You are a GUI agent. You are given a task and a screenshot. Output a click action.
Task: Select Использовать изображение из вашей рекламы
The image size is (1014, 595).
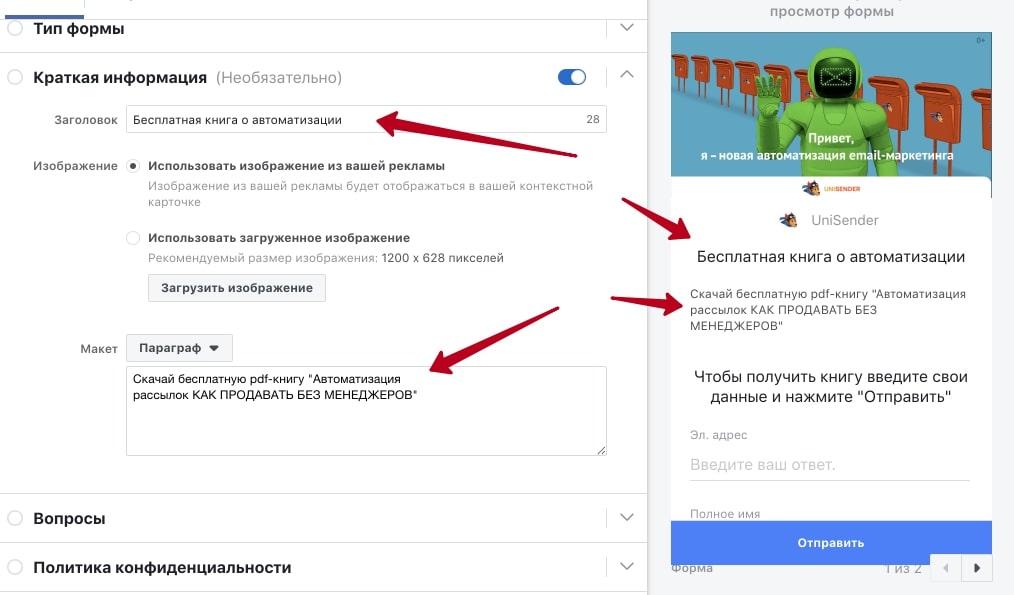pos(133,166)
